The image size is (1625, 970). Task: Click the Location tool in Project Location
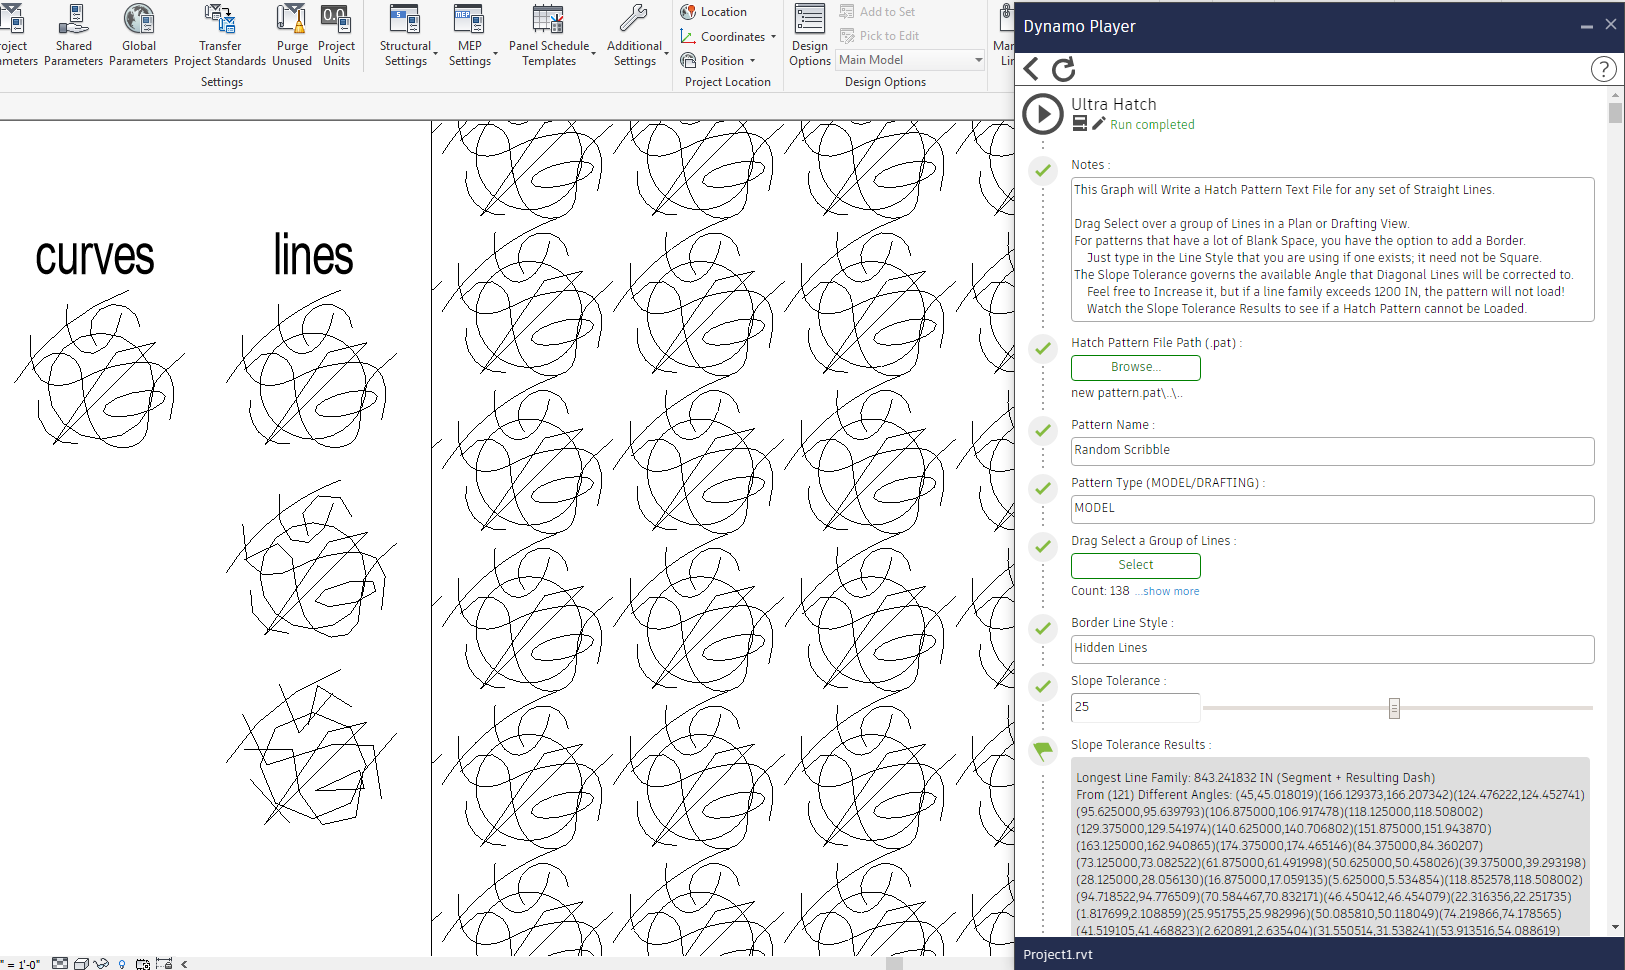click(x=714, y=12)
